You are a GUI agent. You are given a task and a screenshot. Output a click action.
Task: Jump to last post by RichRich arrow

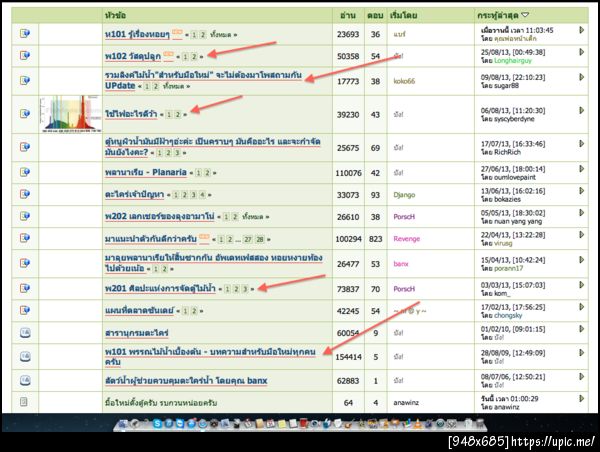(x=582, y=144)
